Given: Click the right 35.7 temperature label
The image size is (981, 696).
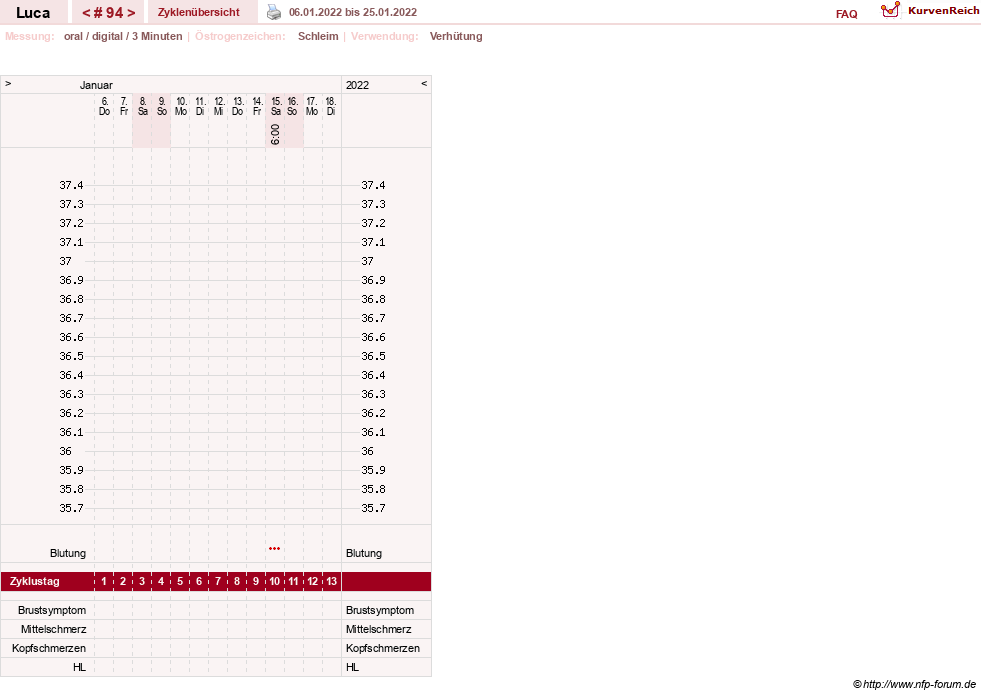Looking at the screenshot, I should (x=373, y=508).
